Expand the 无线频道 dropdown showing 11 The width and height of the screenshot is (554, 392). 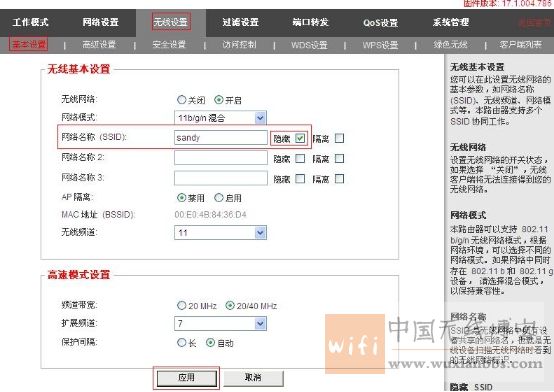(x=220, y=233)
